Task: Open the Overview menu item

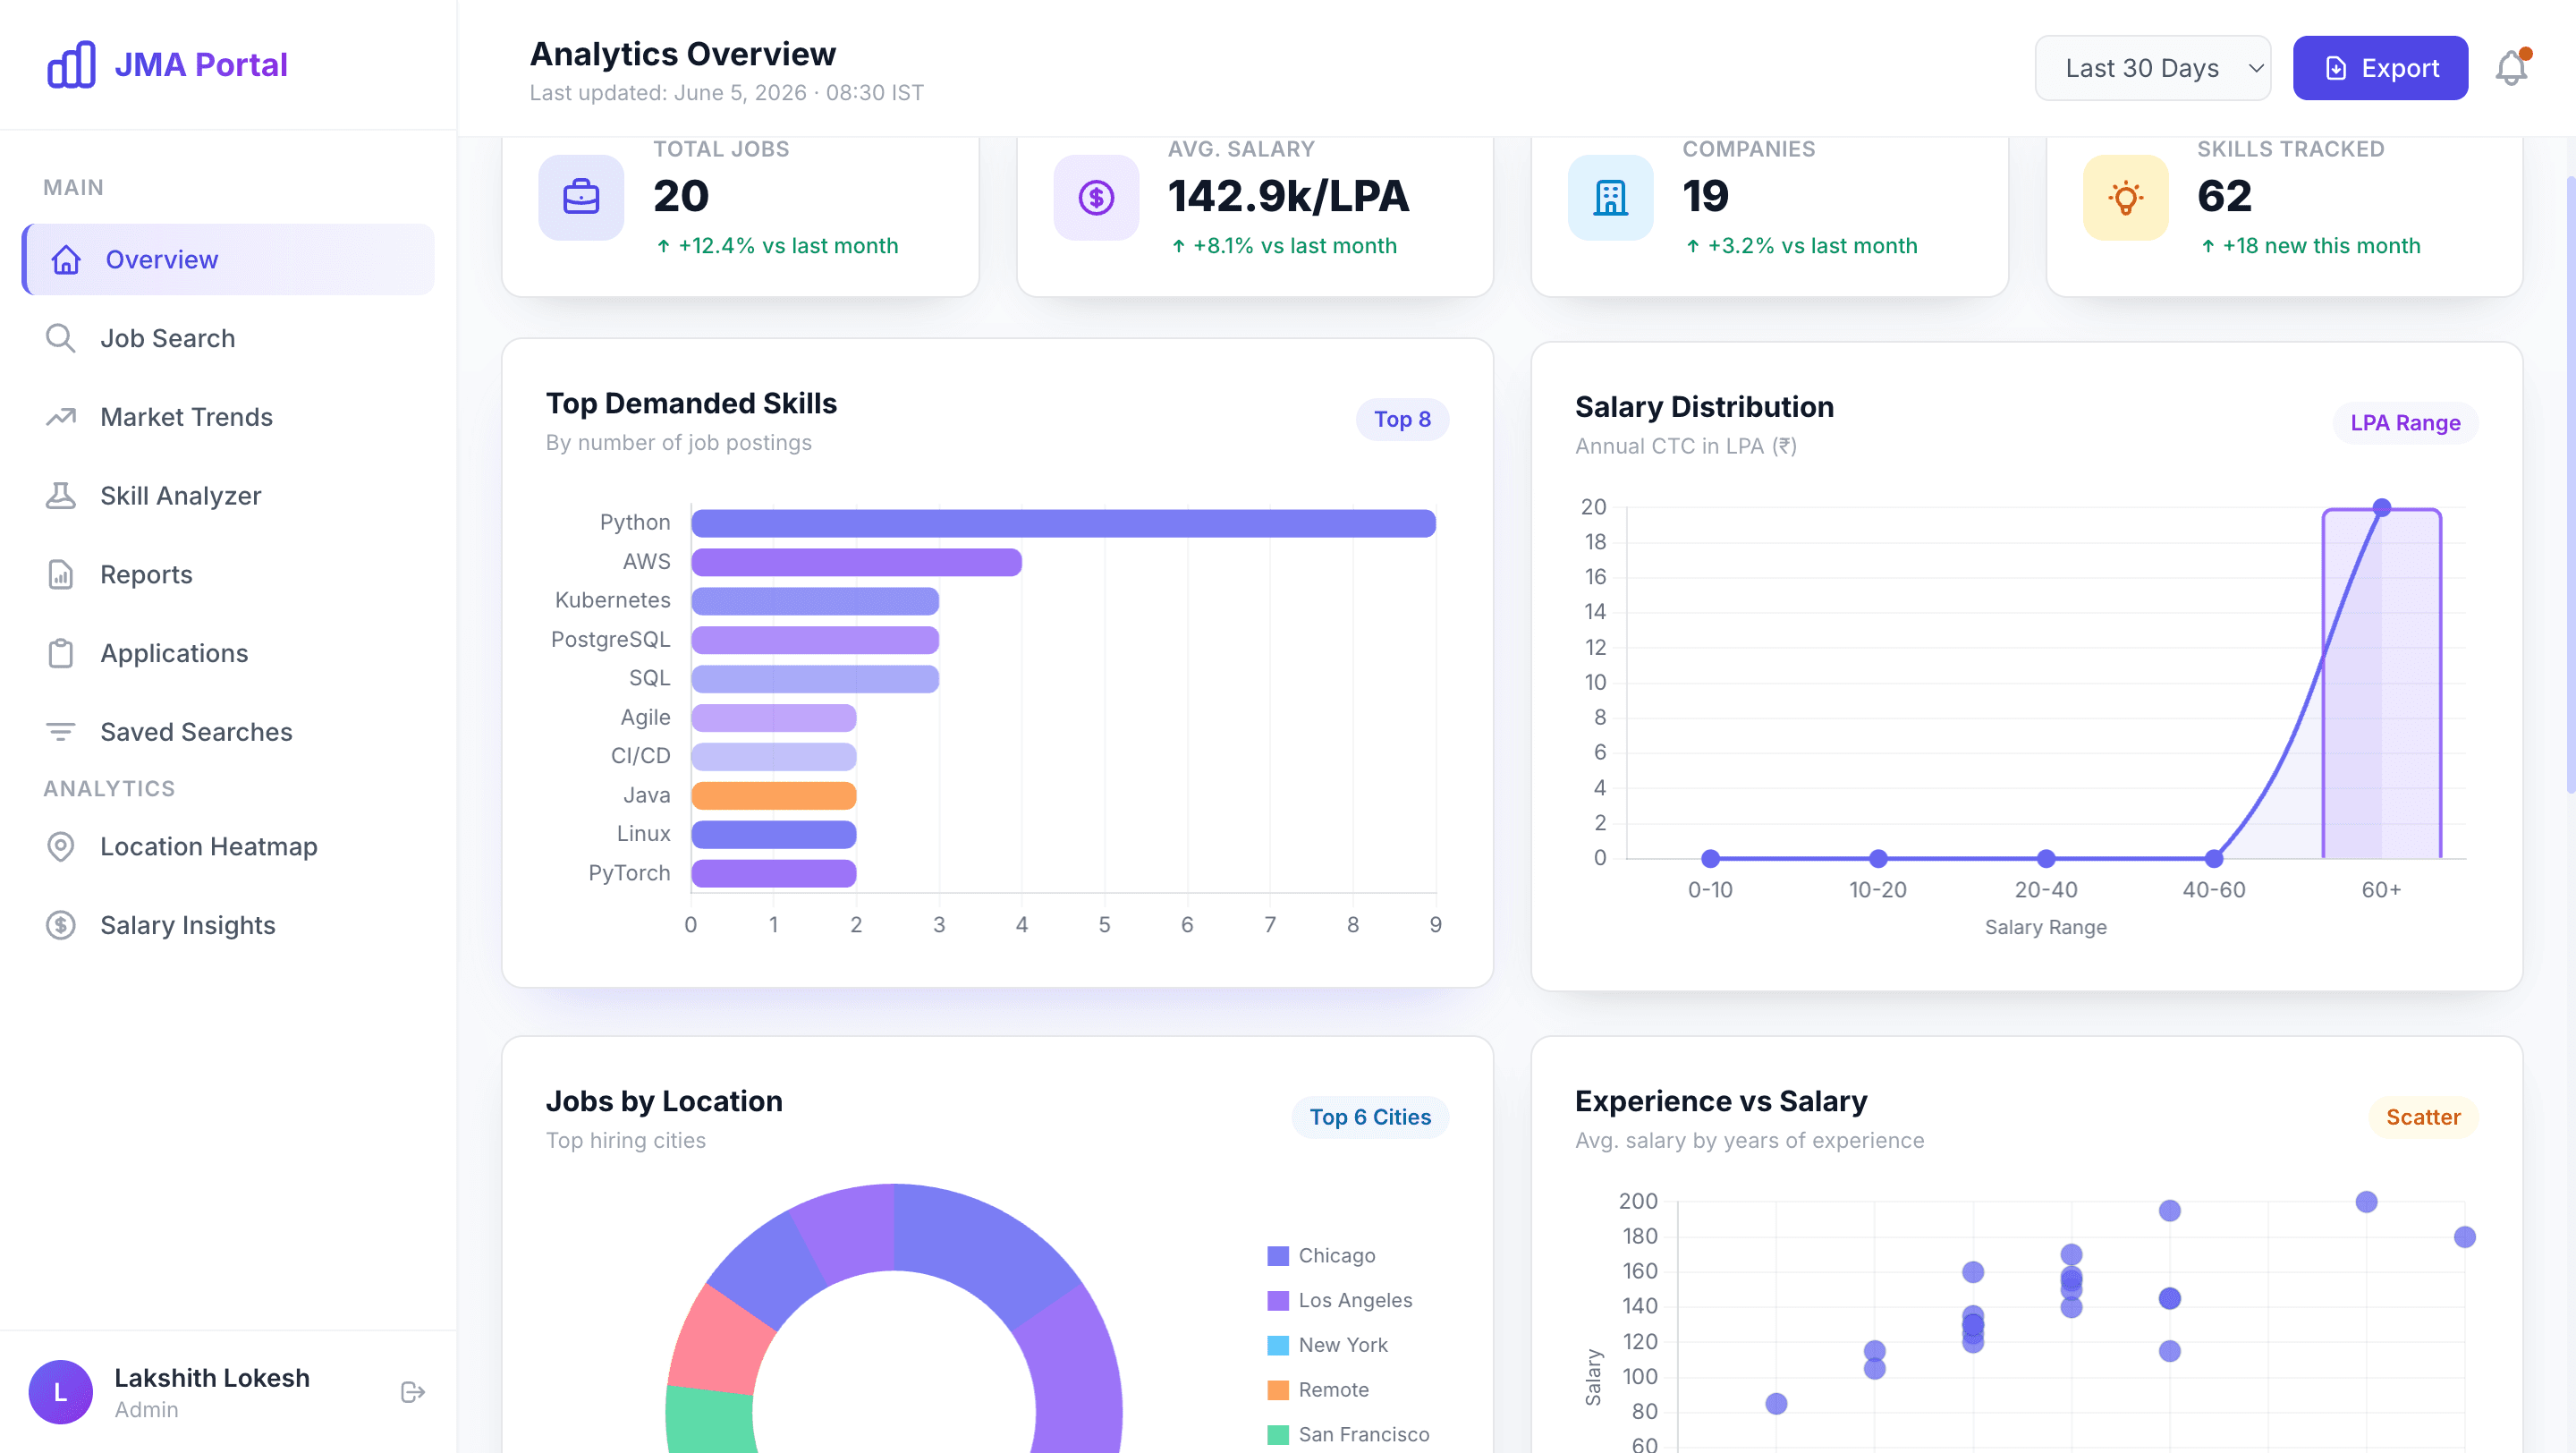Action: click(x=229, y=260)
